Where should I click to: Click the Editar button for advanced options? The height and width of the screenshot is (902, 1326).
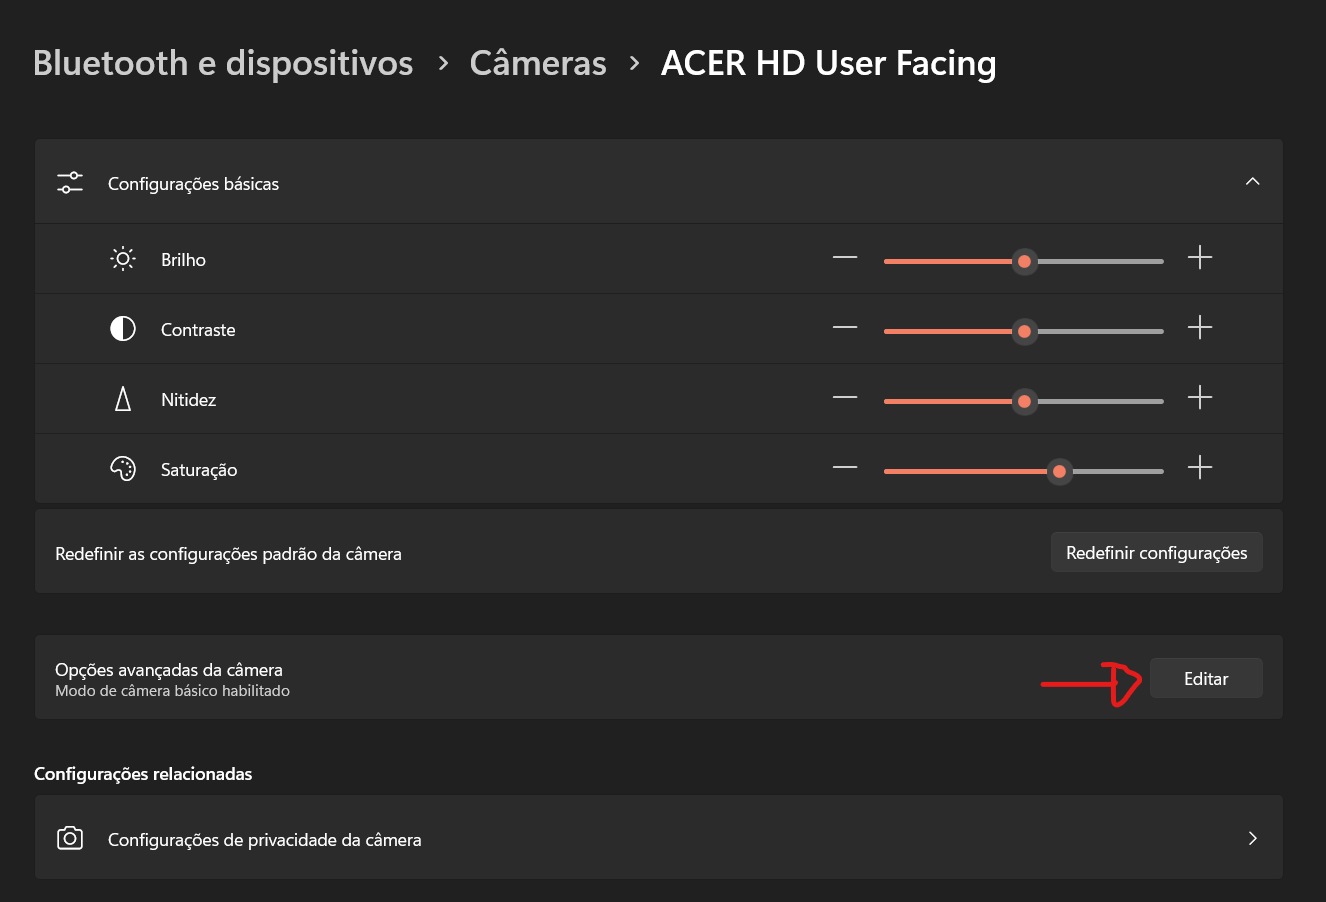(1206, 679)
